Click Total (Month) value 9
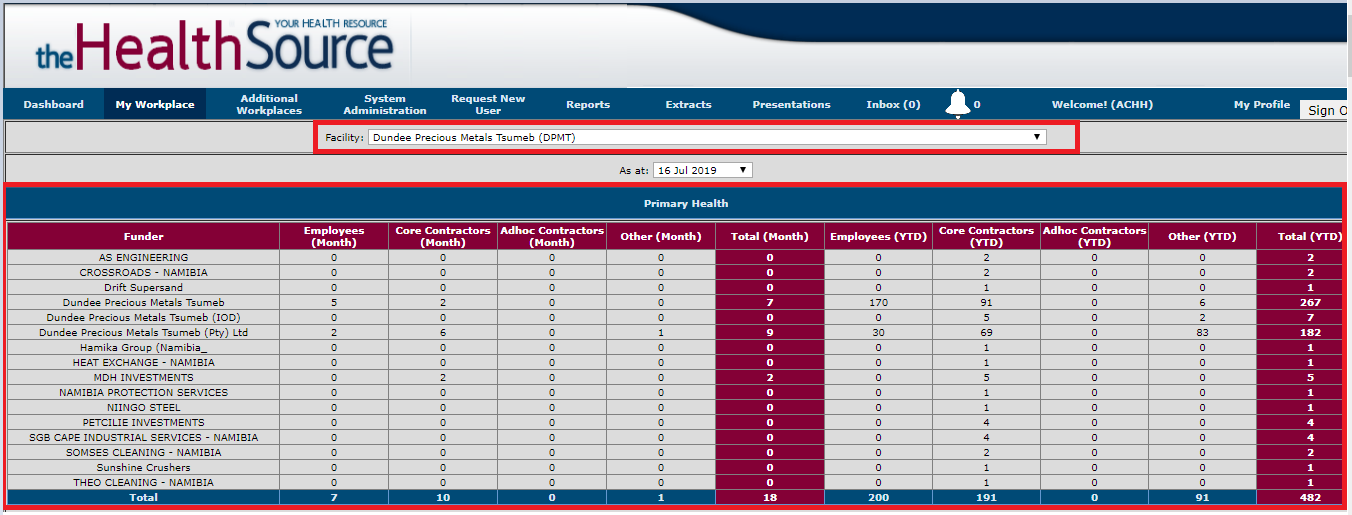Screen dimensions: 1352x515 tap(770, 333)
